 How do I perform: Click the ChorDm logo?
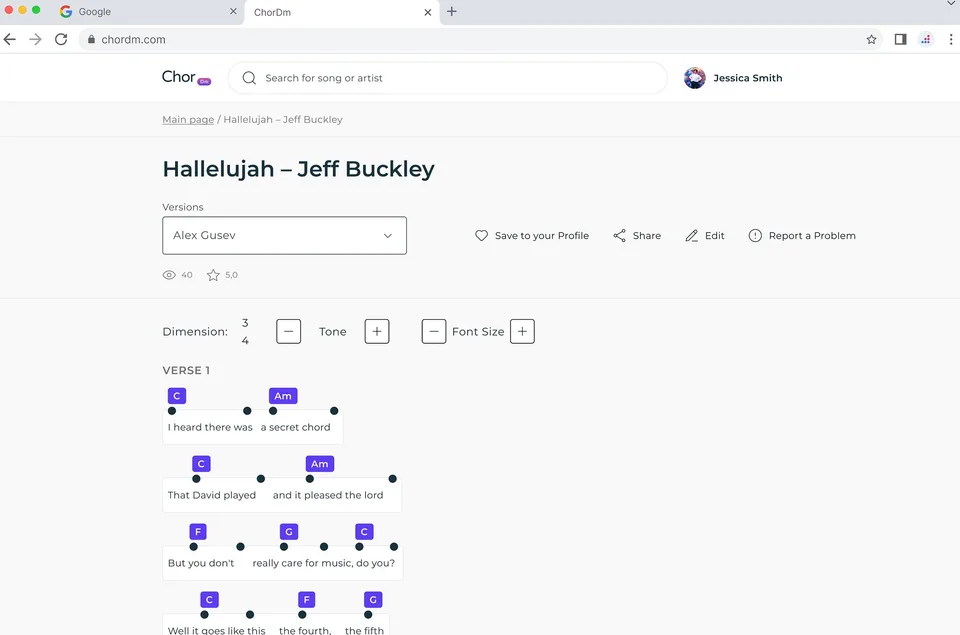[x=186, y=78]
